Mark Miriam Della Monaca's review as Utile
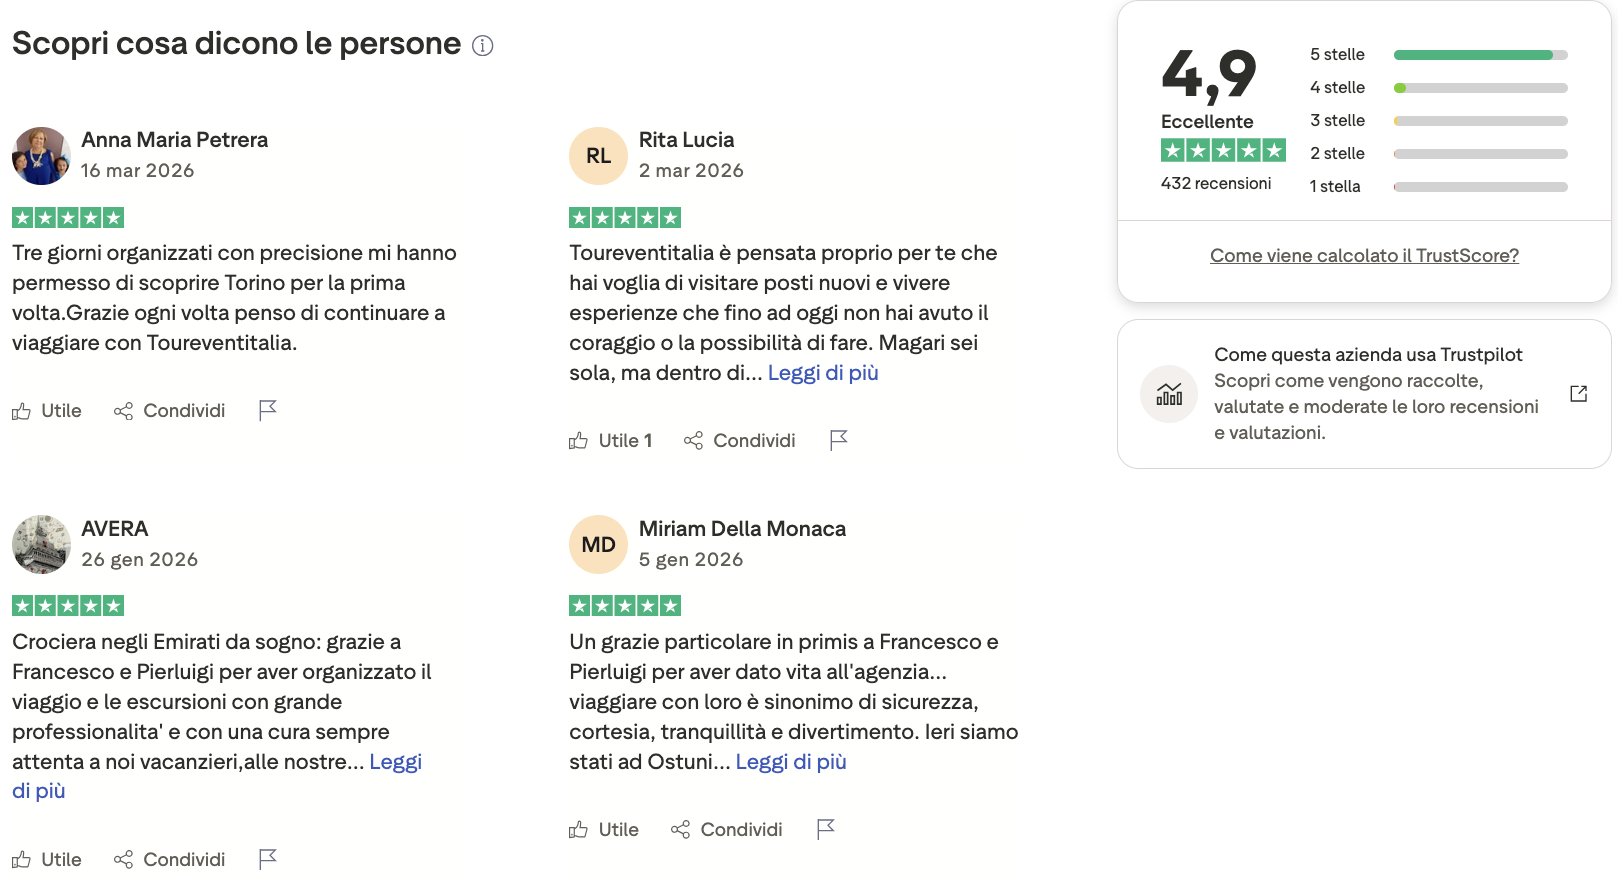This screenshot has height=890, width=1618. [x=604, y=830]
